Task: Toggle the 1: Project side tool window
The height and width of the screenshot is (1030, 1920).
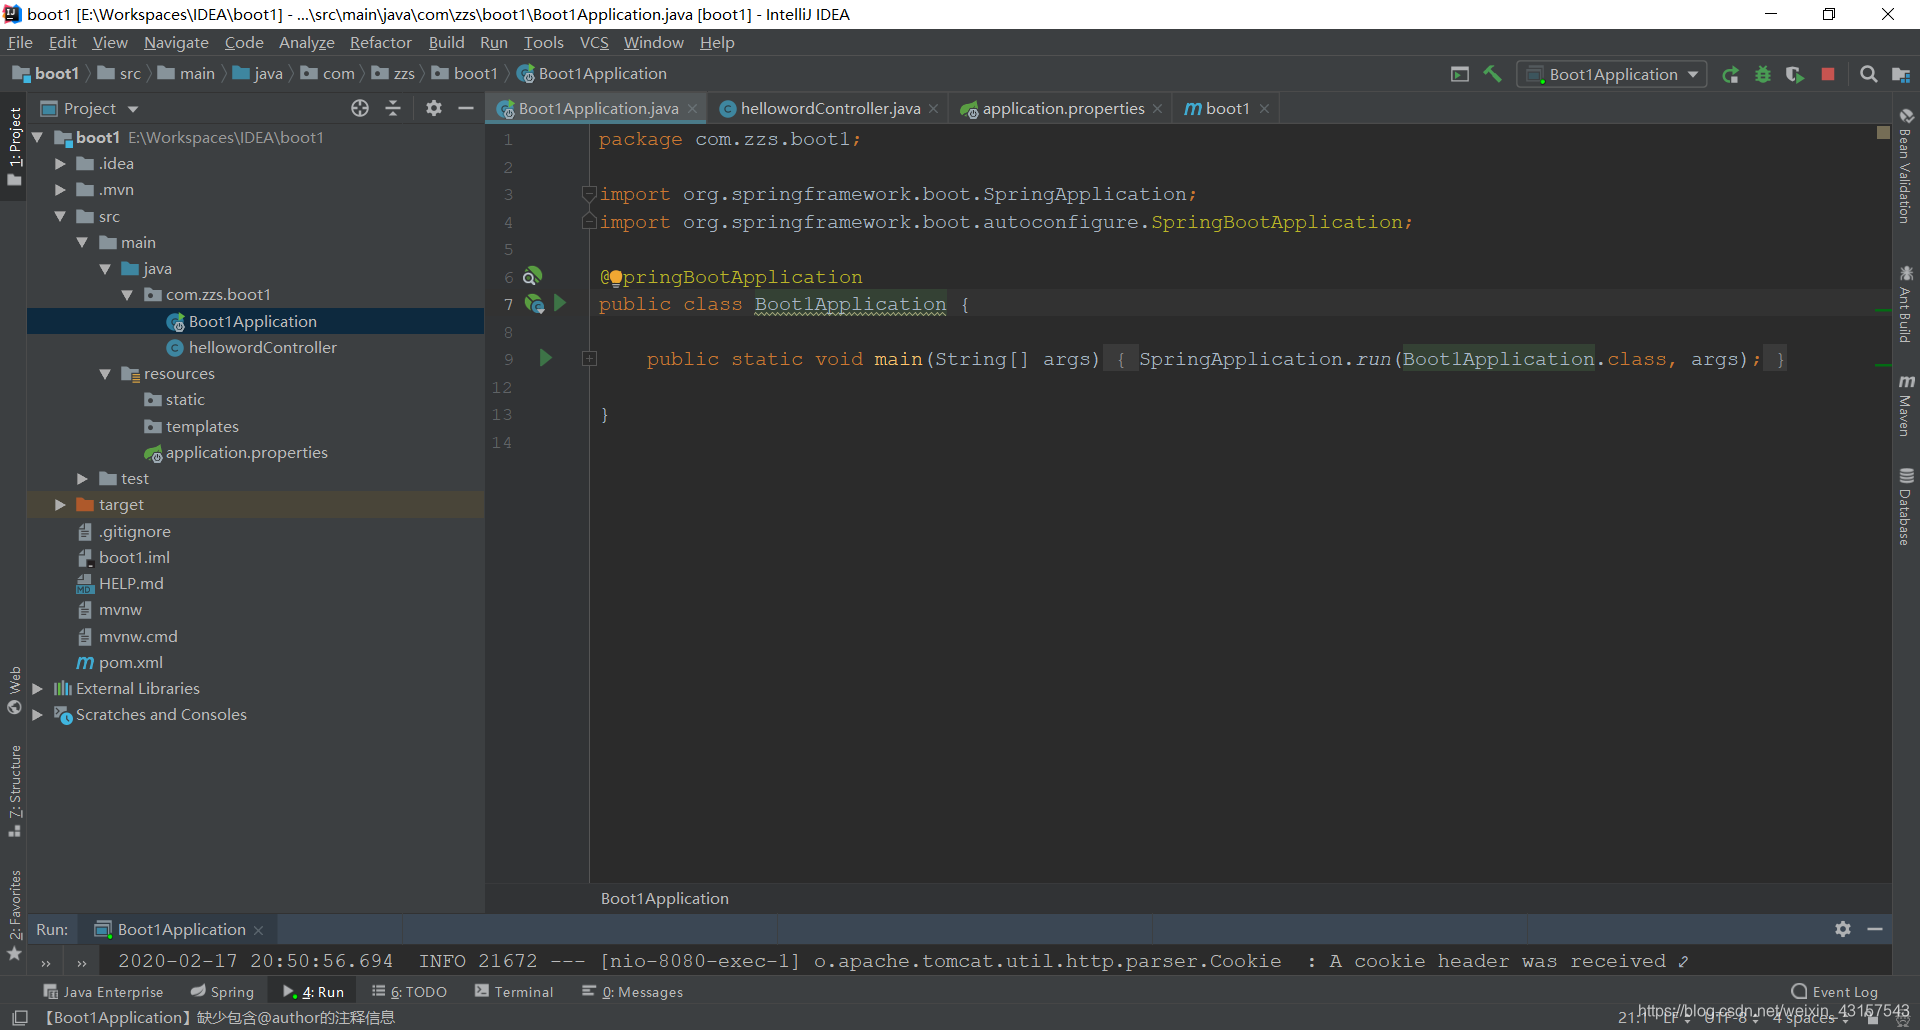Action: tap(14, 146)
